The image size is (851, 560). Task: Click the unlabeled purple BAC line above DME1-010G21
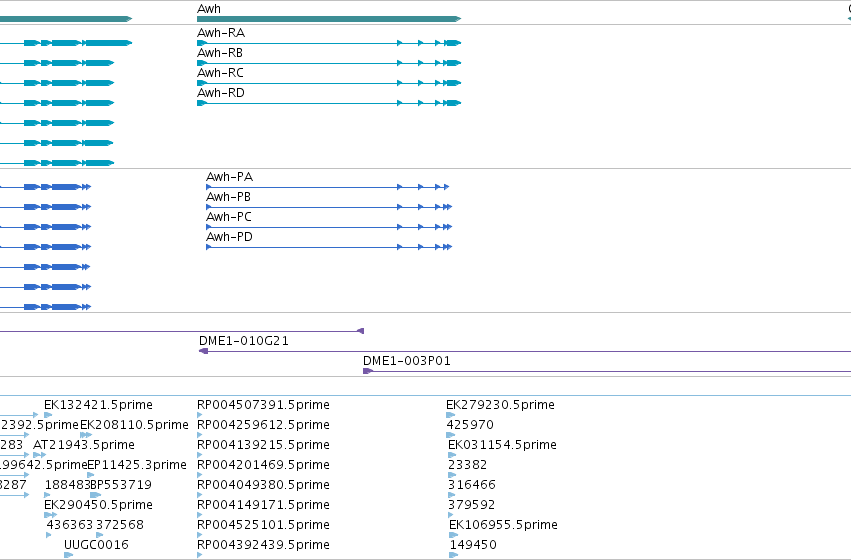tap(182, 331)
